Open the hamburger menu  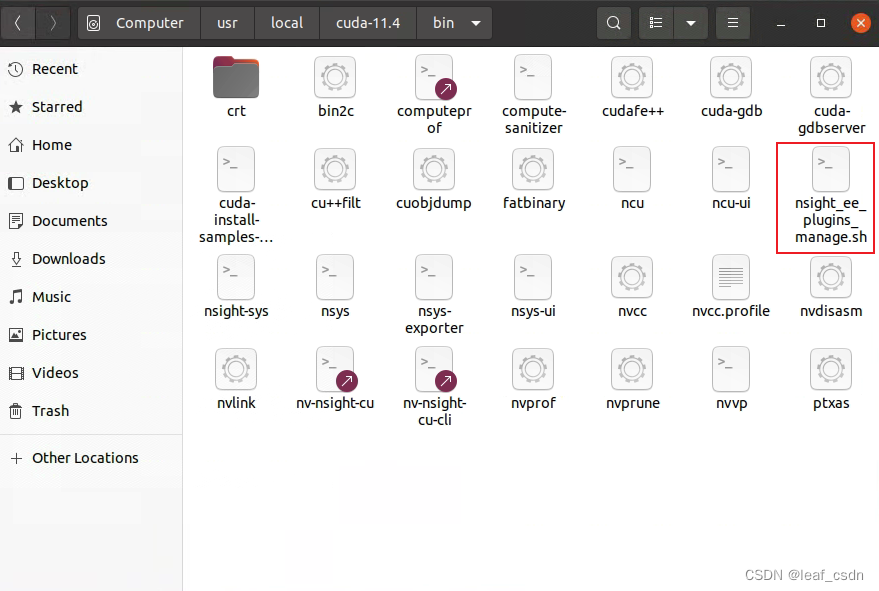733,22
